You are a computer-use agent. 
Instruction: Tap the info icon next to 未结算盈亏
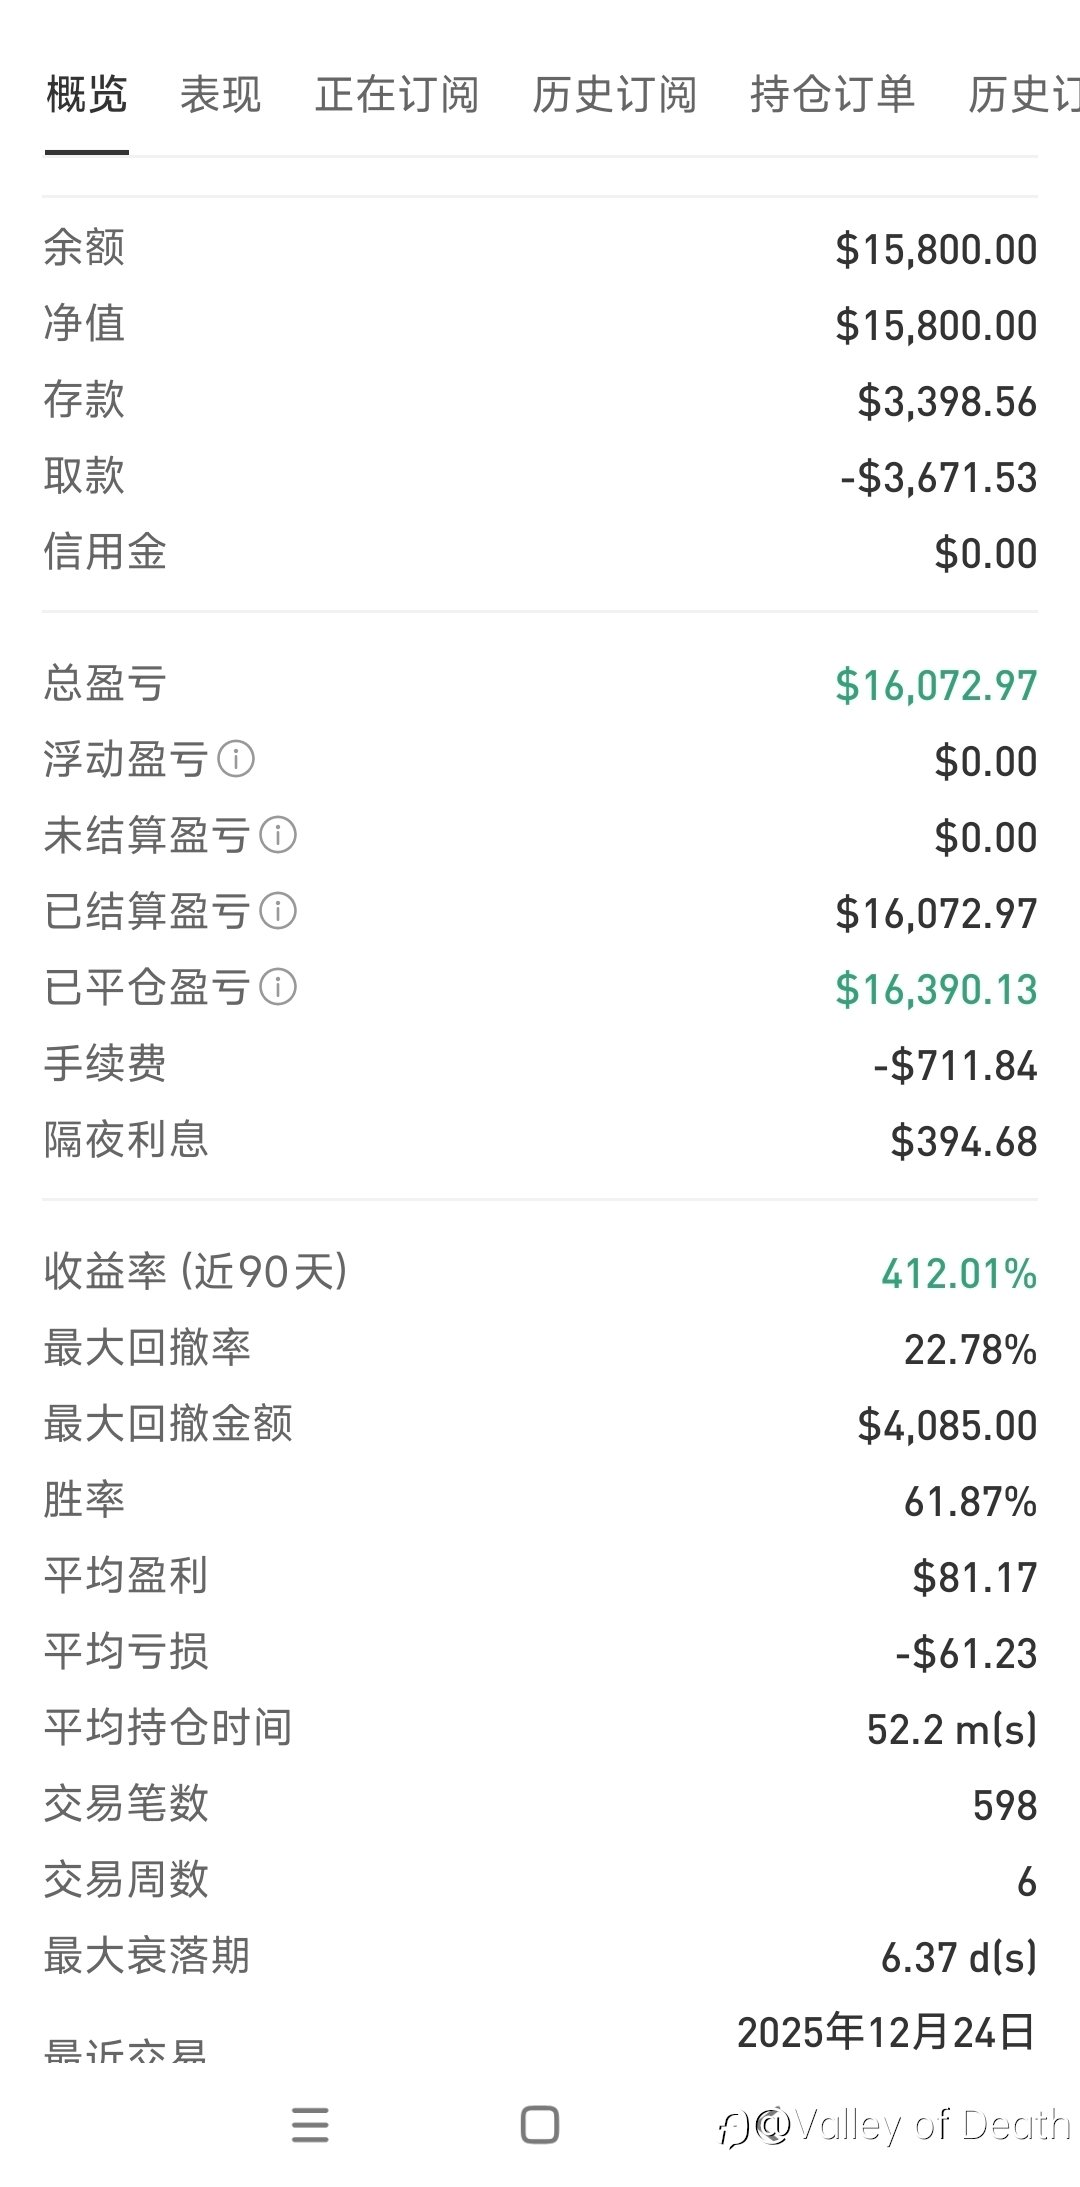pos(278,835)
